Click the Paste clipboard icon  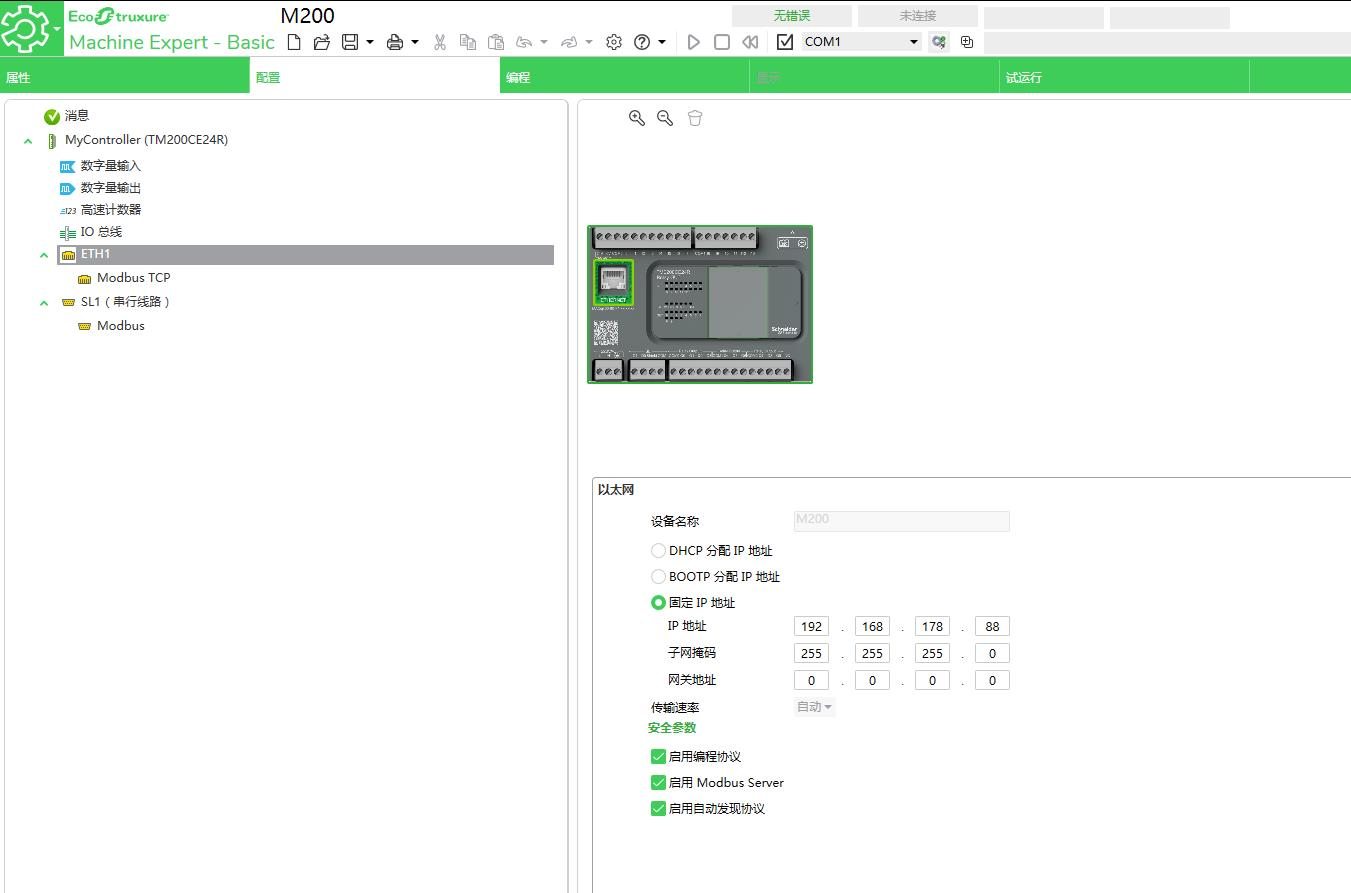[496, 42]
